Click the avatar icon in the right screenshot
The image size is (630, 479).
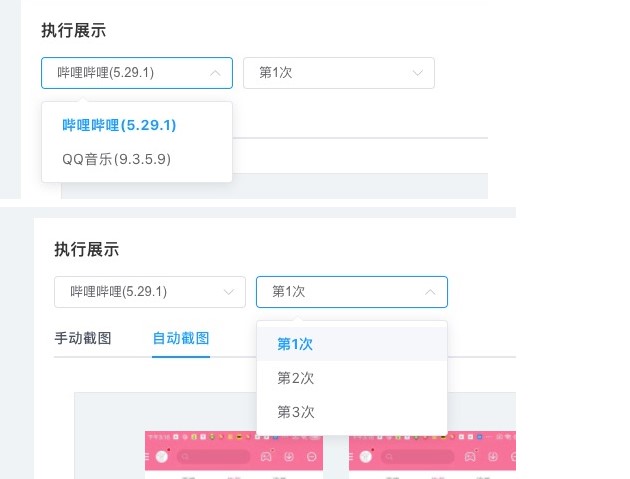tap(367, 457)
